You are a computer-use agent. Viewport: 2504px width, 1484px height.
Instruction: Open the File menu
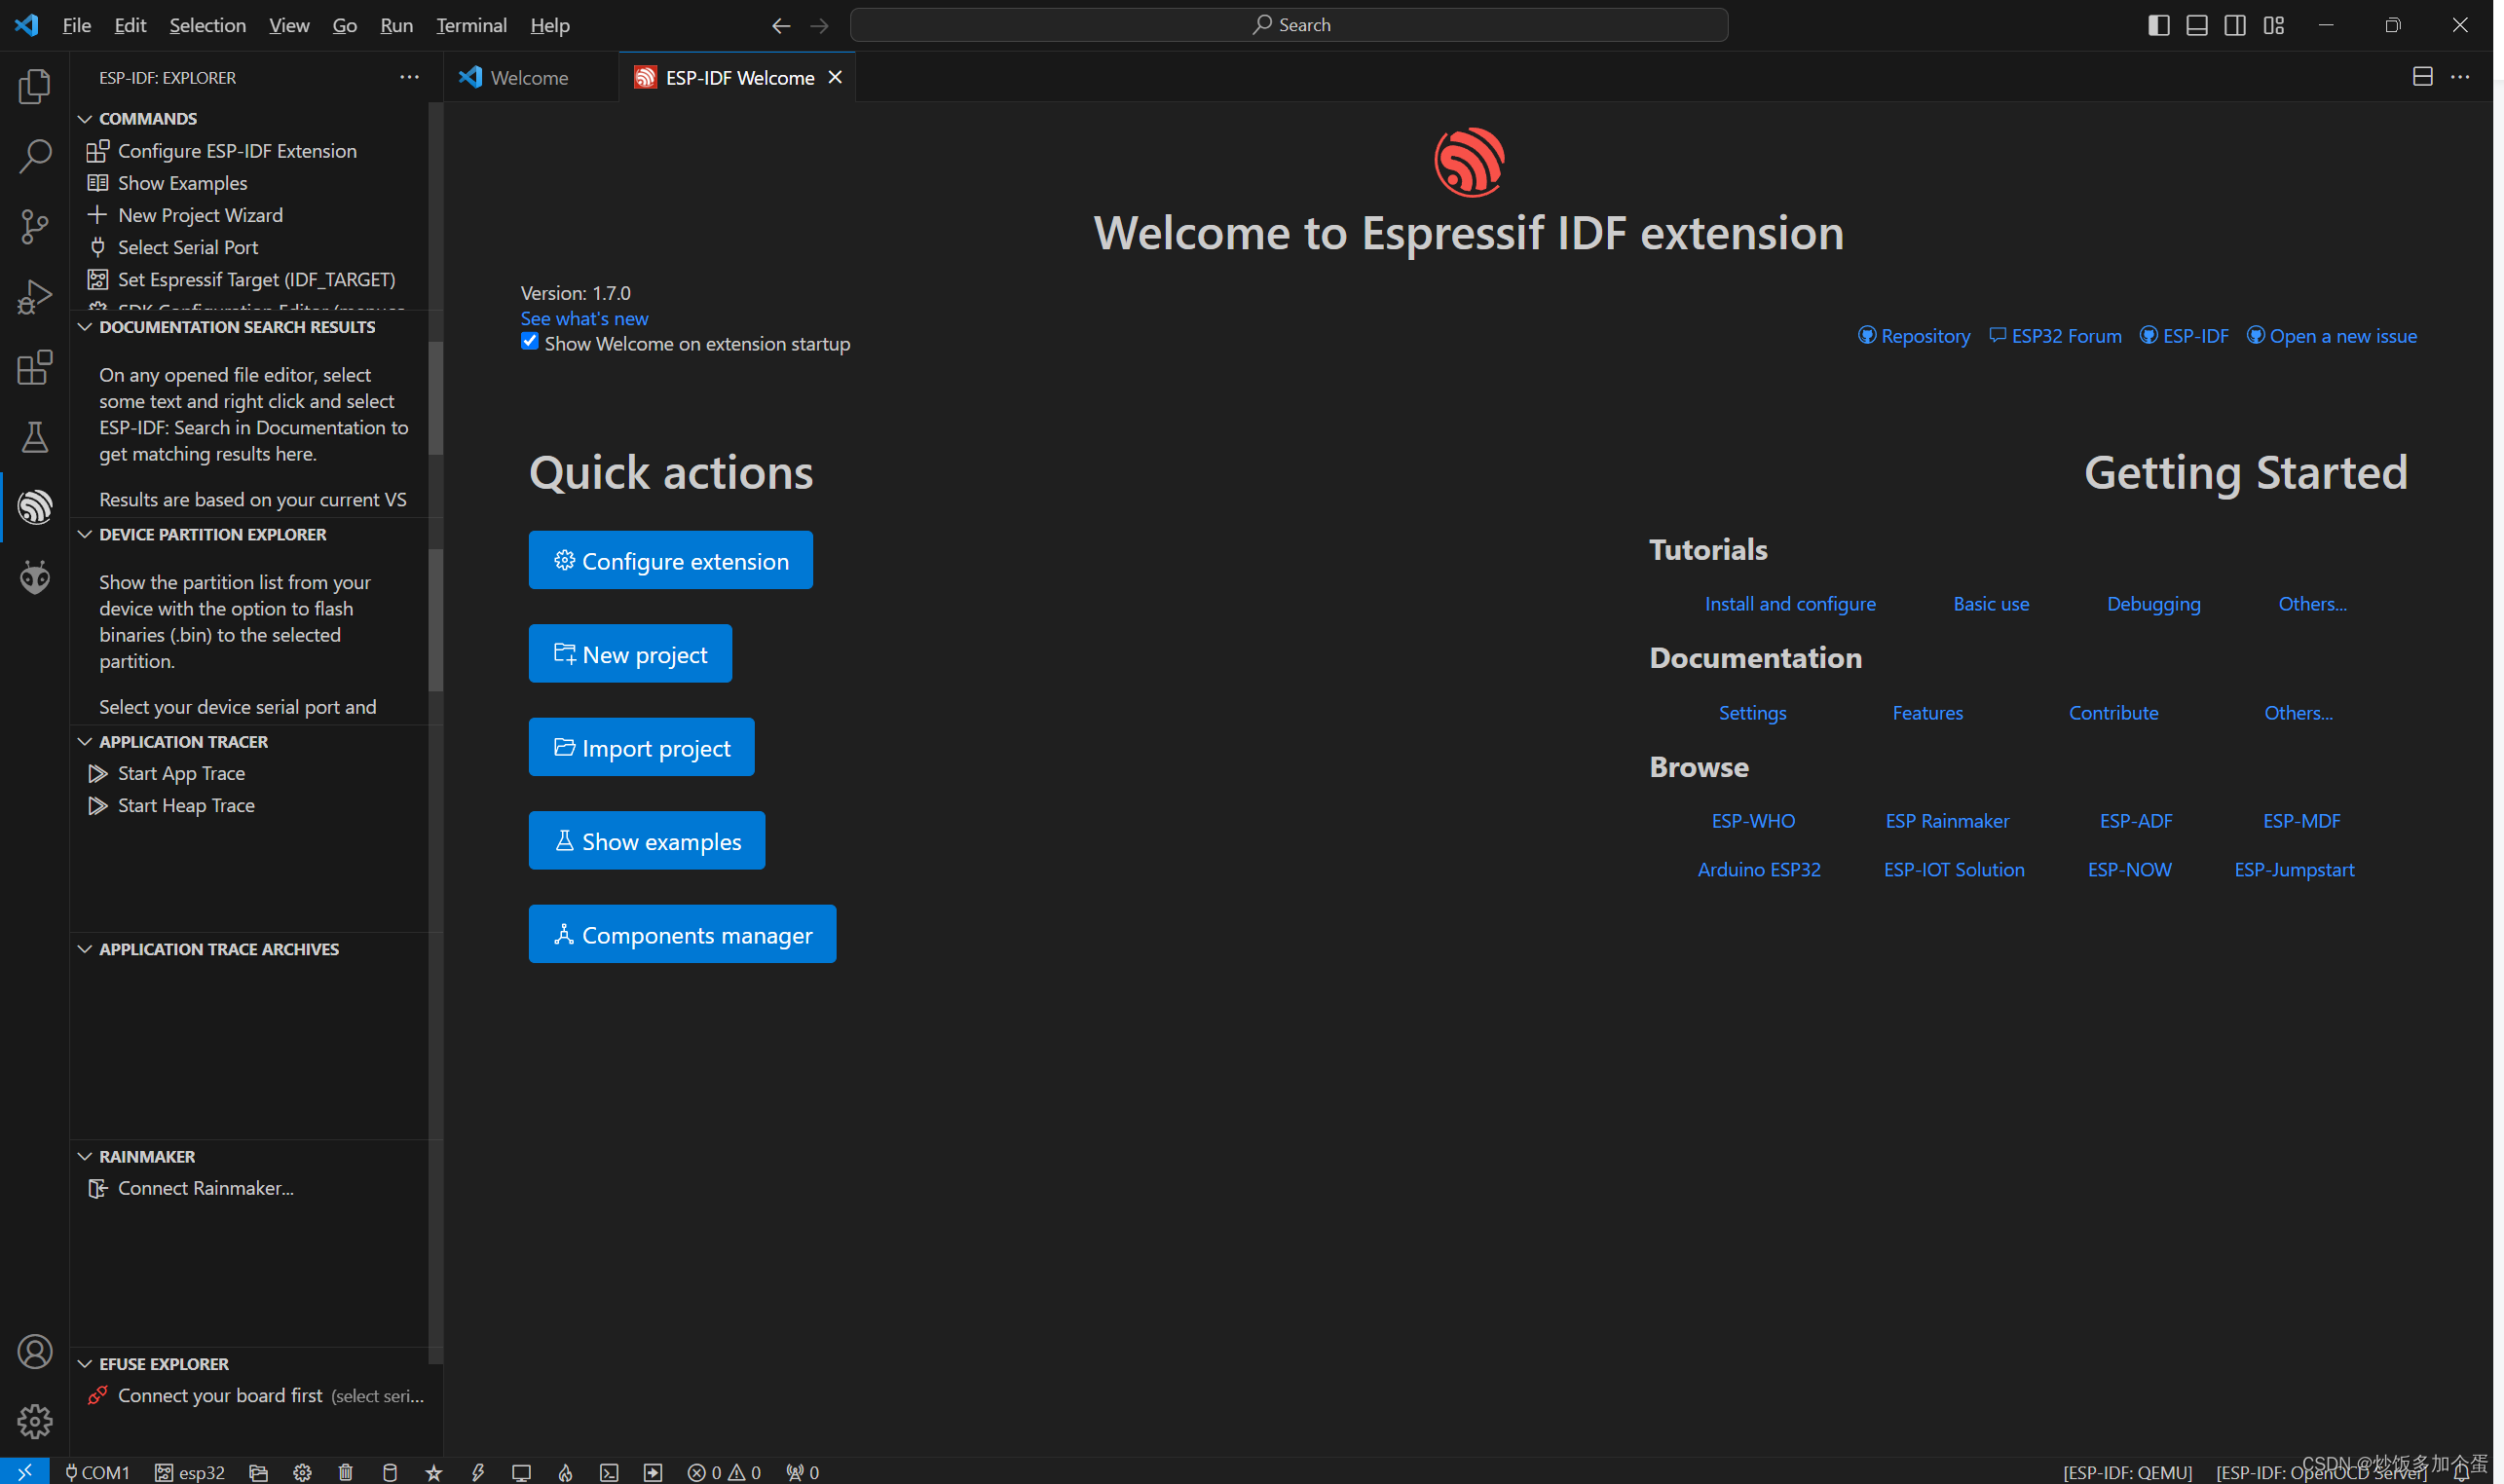[77, 25]
